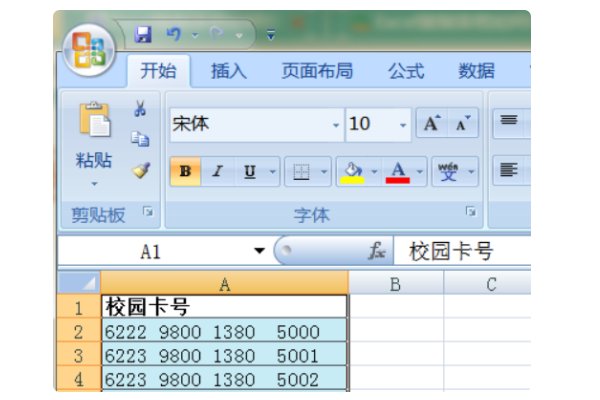Open the 公式 ribbon tab
The width and height of the screenshot is (600, 400).
[x=406, y=71]
